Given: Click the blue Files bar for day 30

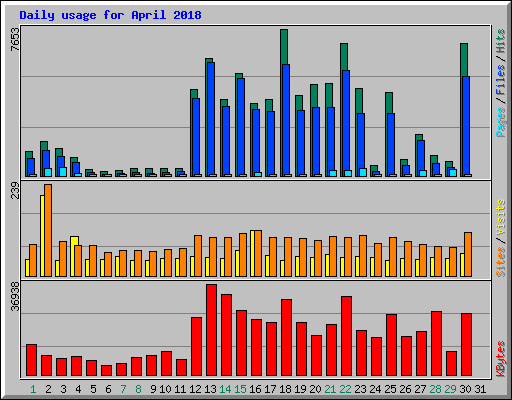Looking at the screenshot, I should tap(466, 126).
